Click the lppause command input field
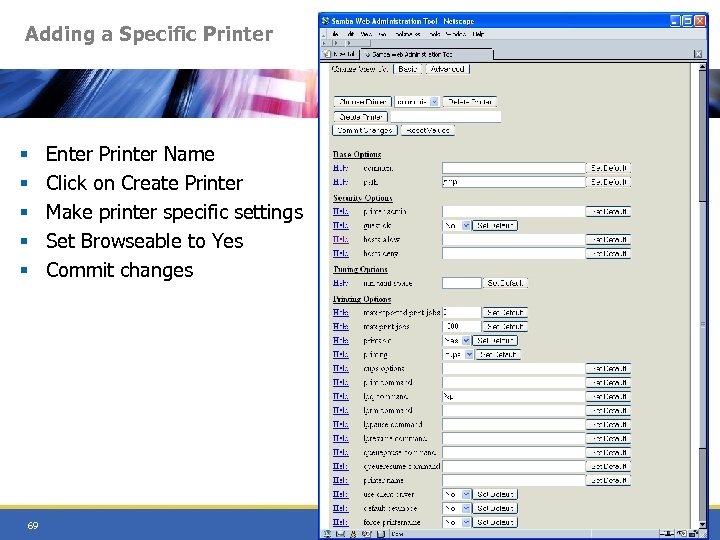The width and height of the screenshot is (720, 540). [x=513, y=424]
